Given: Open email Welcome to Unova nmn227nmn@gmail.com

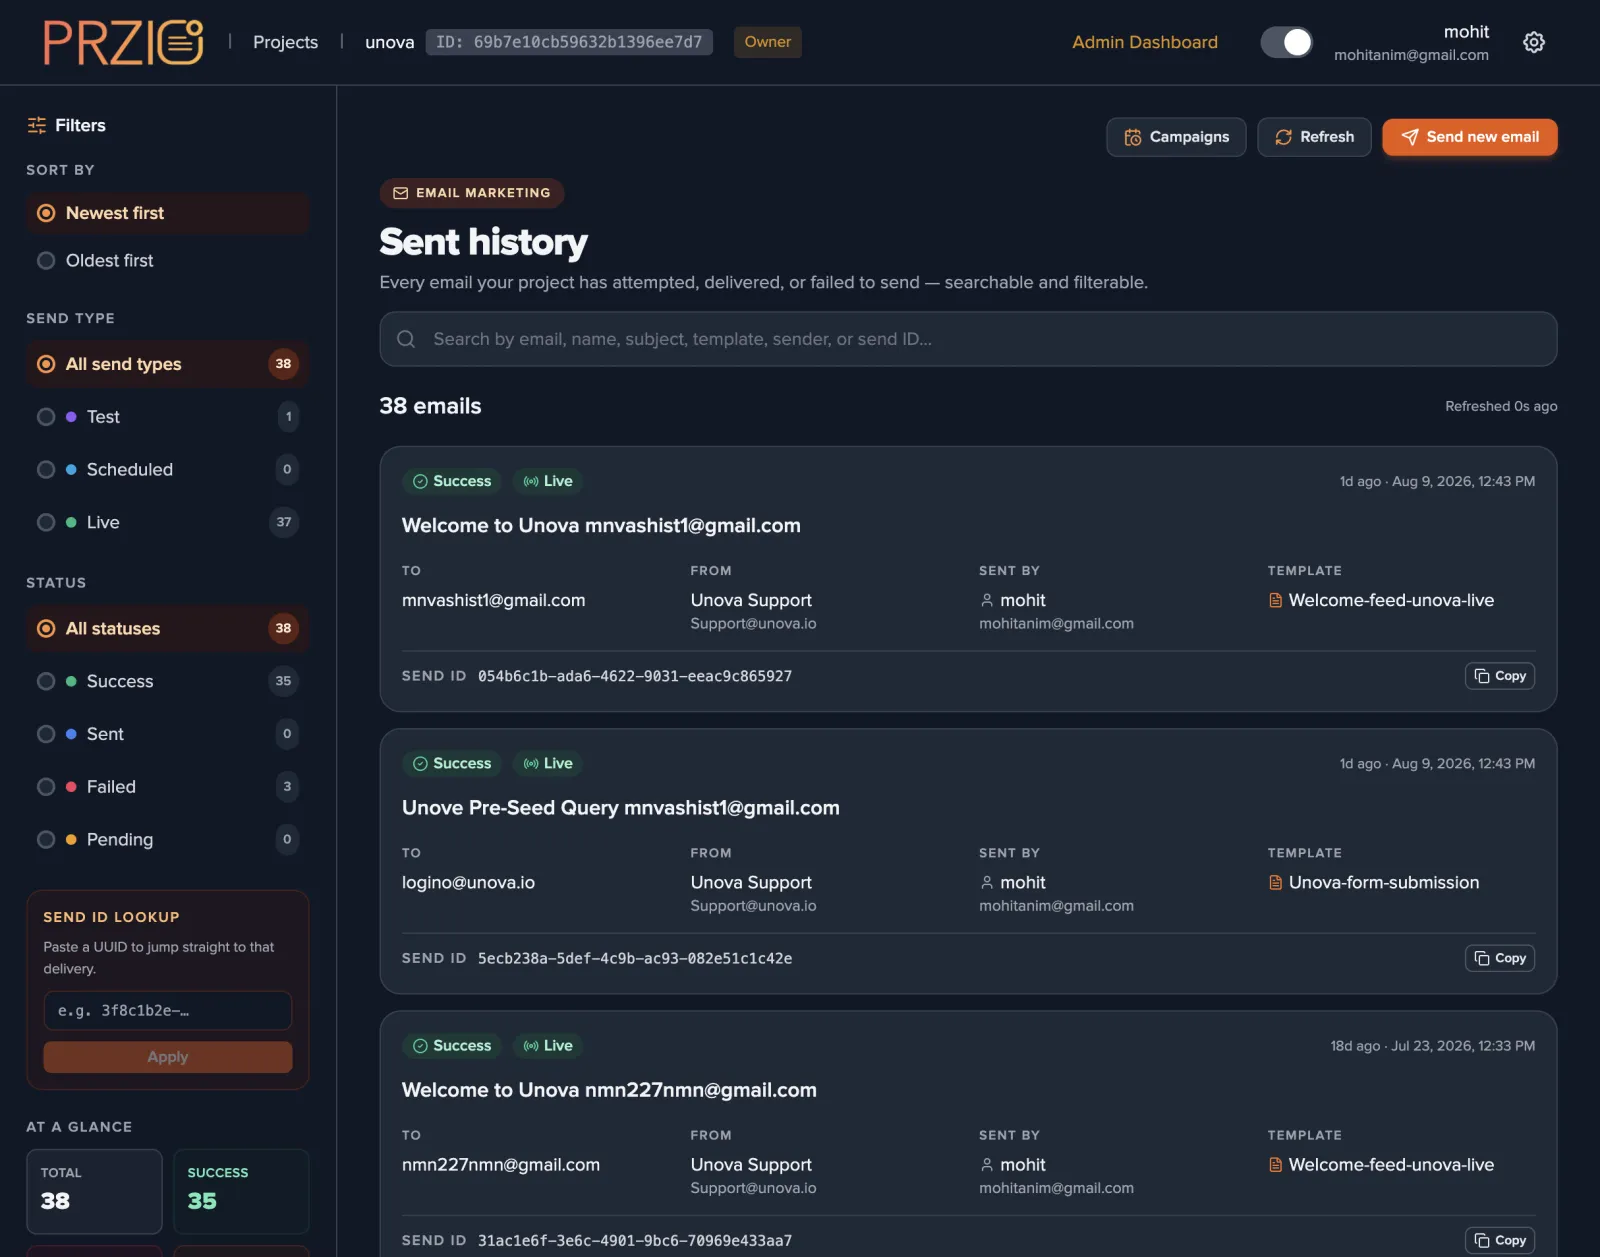Looking at the screenshot, I should 609,1090.
